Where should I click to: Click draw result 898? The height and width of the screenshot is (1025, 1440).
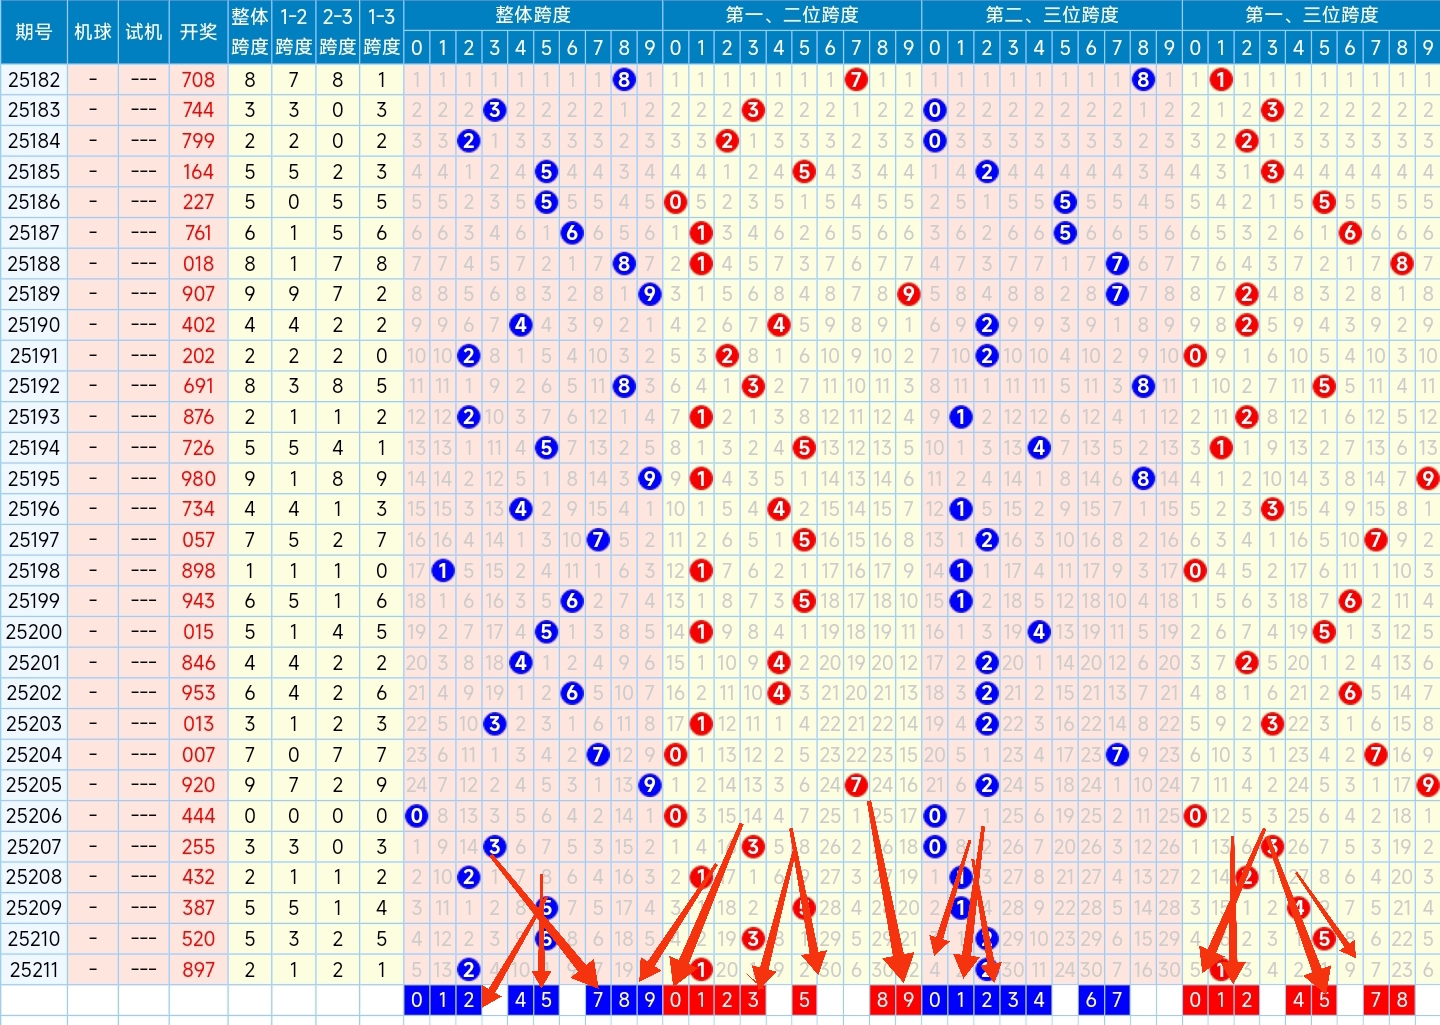(x=198, y=571)
